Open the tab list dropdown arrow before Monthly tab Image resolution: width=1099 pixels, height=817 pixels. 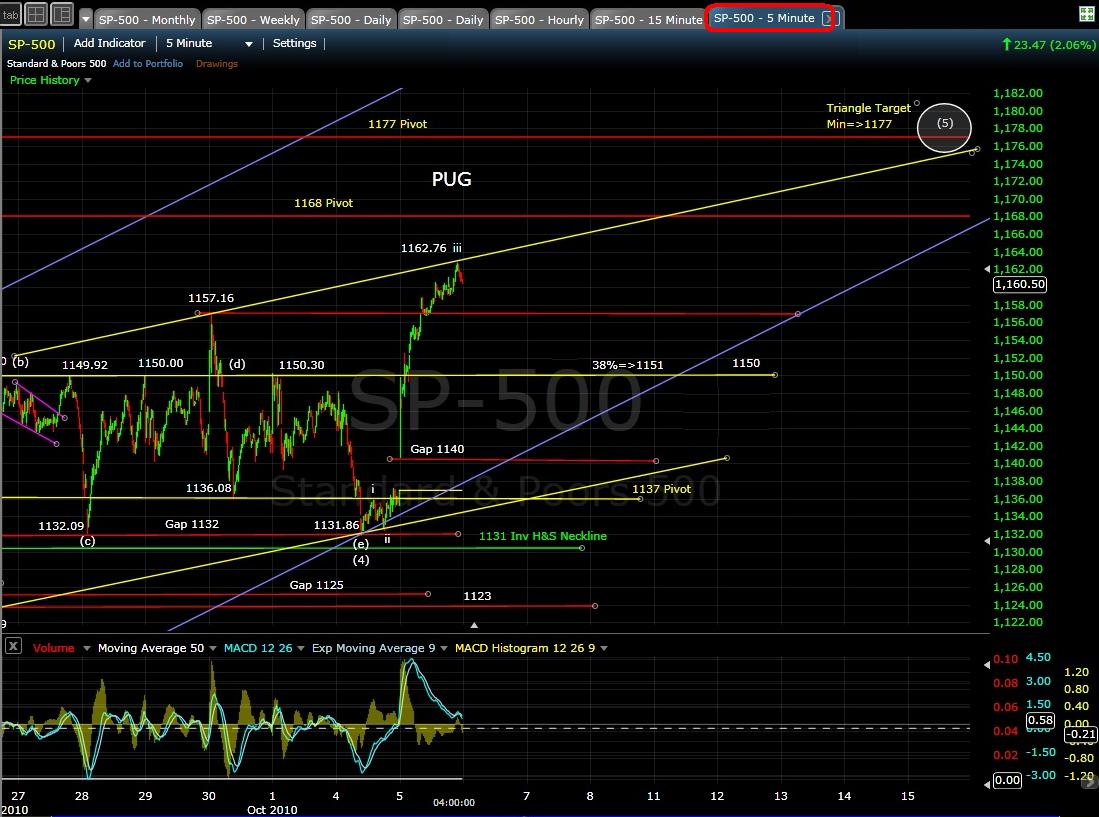point(86,19)
